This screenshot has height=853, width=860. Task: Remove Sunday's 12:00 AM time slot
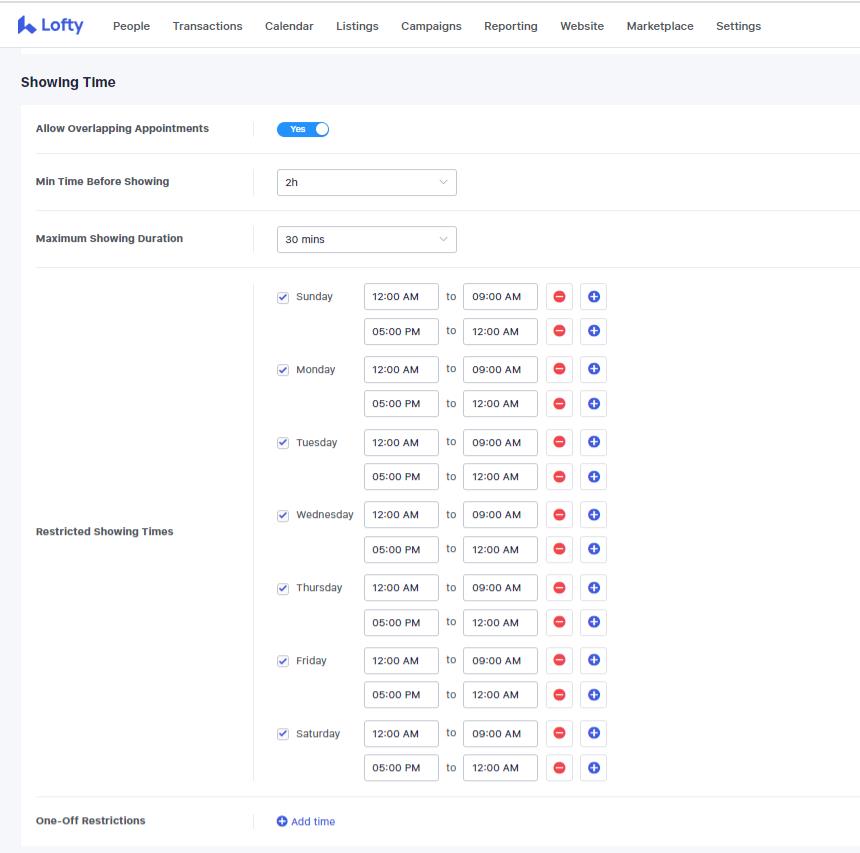tap(559, 296)
